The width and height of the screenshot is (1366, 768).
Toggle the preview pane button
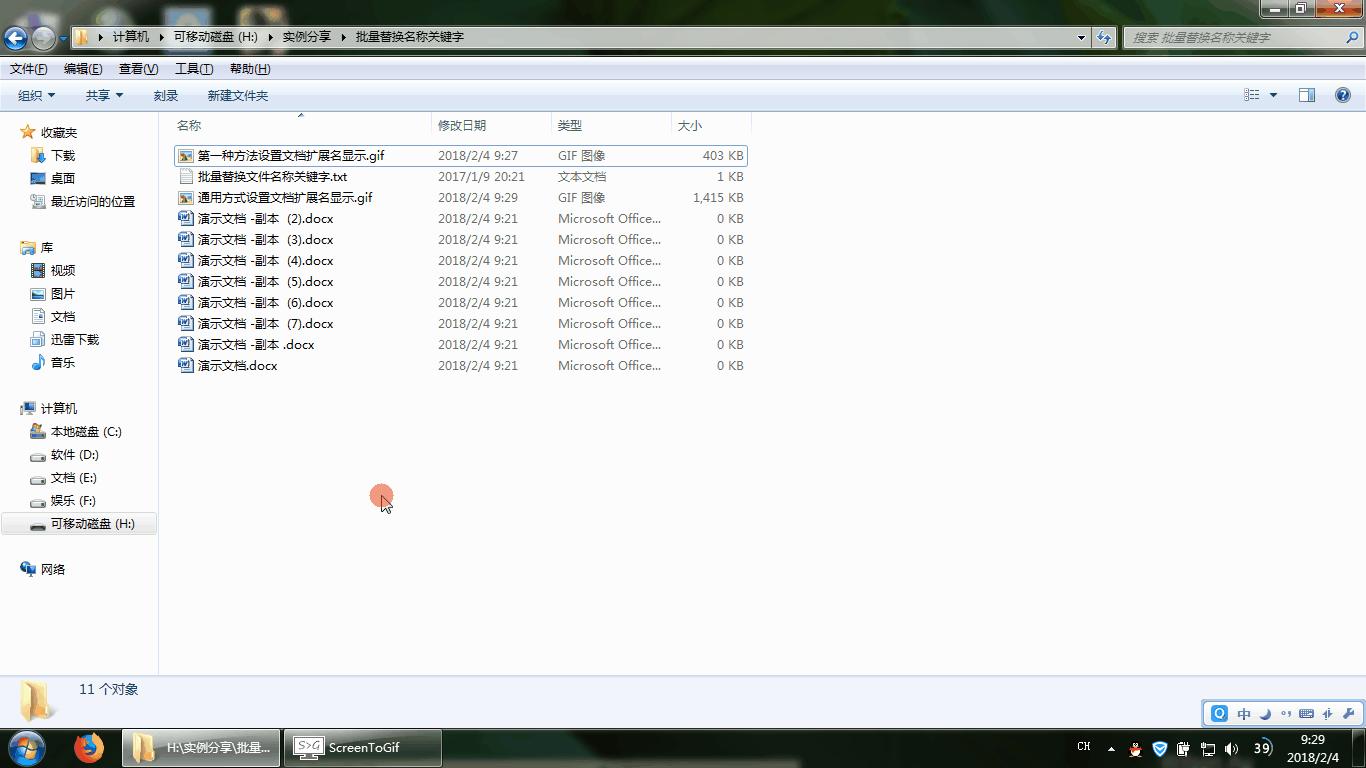click(x=1306, y=95)
